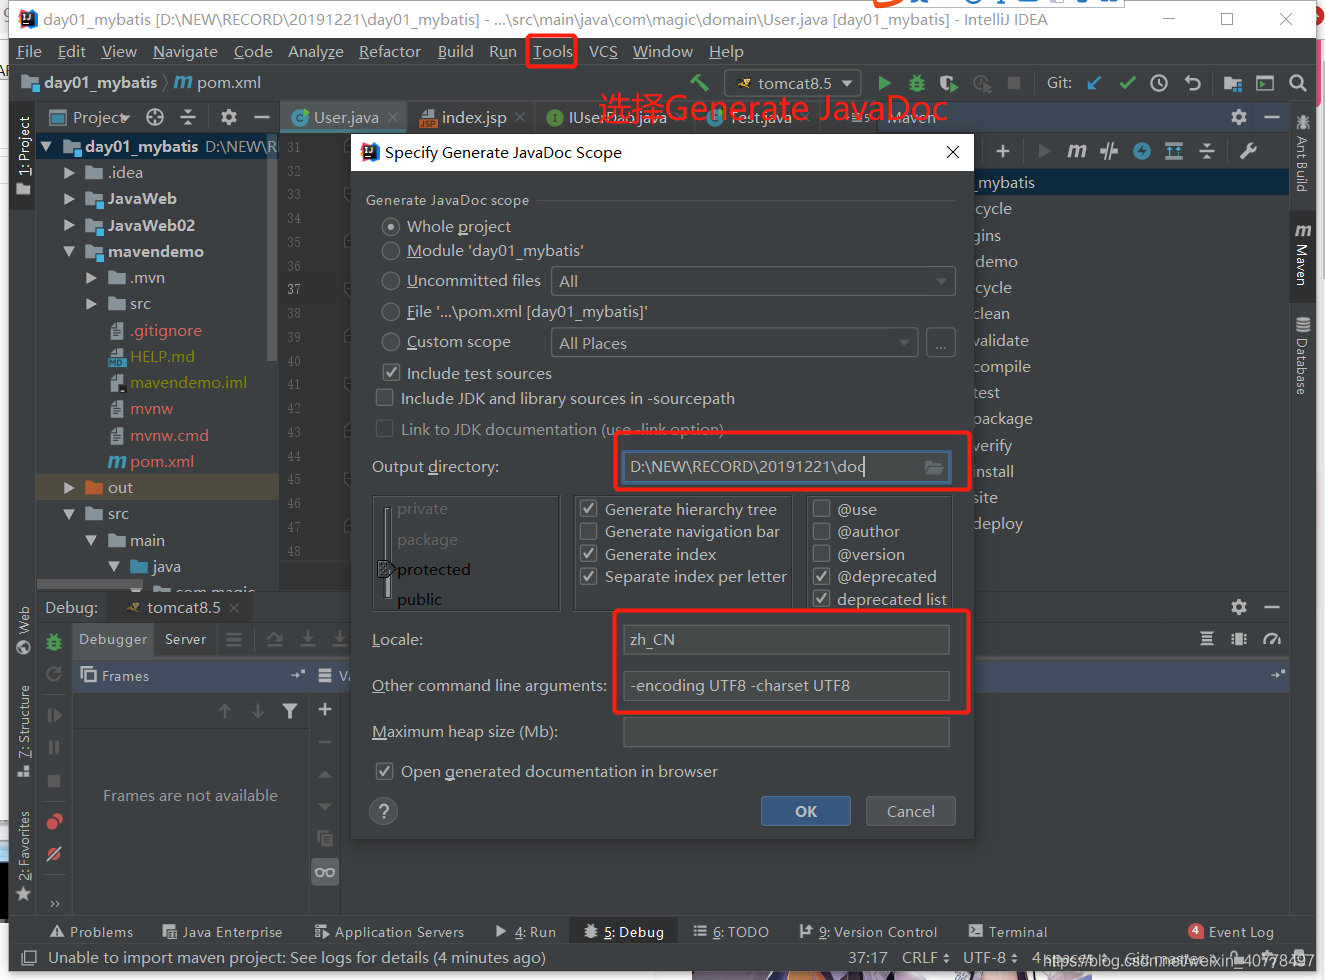
Task: Open Project panel settings gear
Action: click(x=229, y=117)
